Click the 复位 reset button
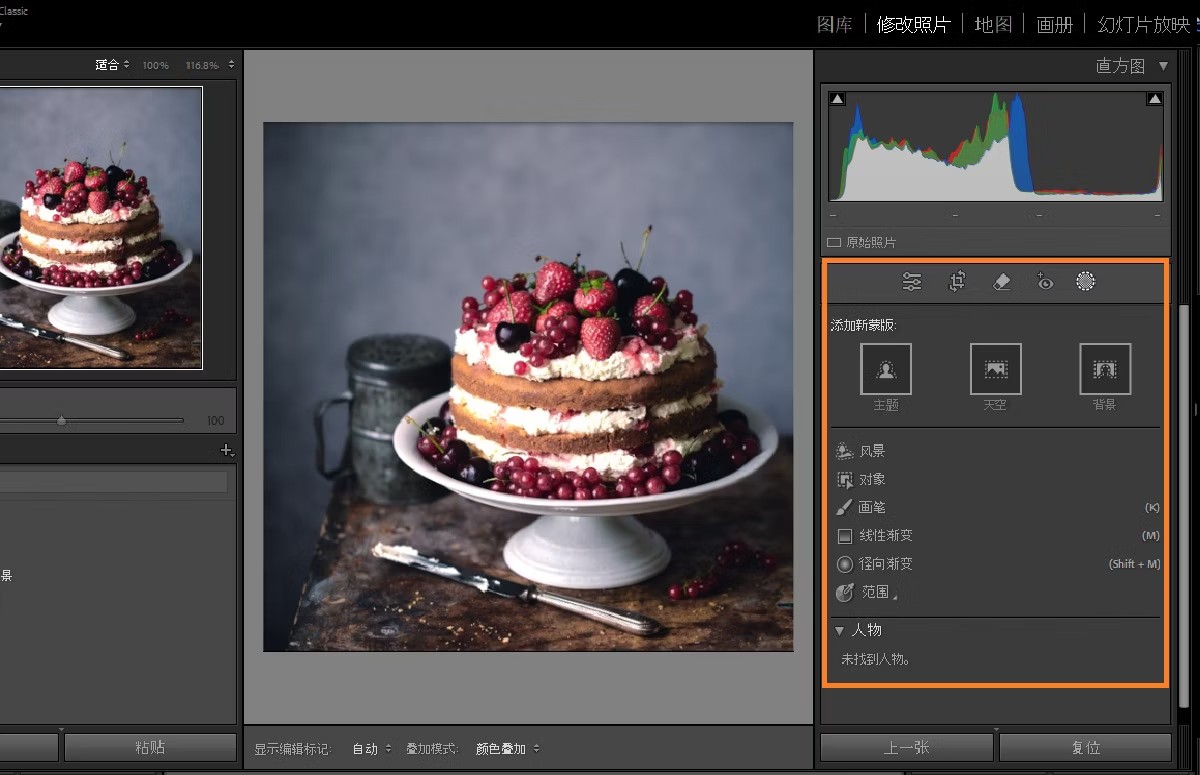The image size is (1200, 775). [x=1085, y=748]
